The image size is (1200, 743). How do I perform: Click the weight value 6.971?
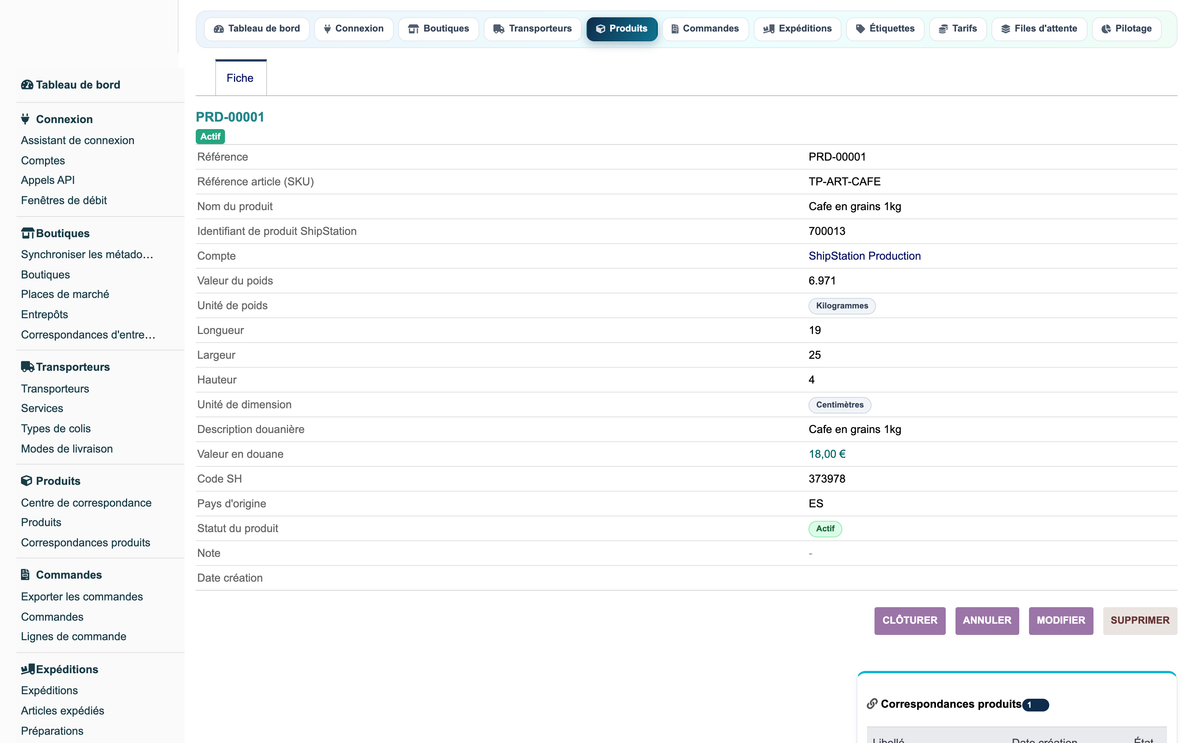822,281
